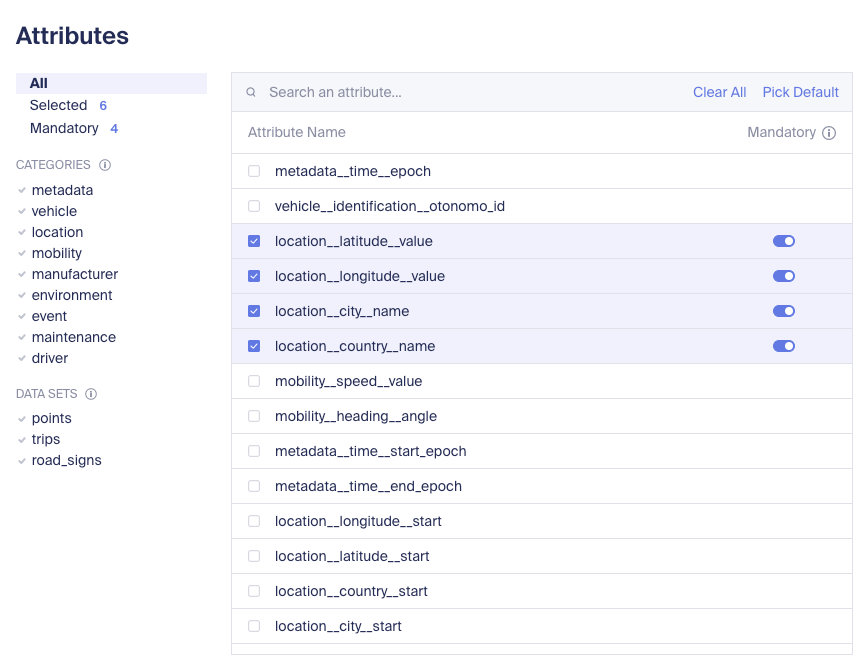Image resolution: width=868 pixels, height=669 pixels.
Task: Click the Pick Default link
Action: [800, 92]
